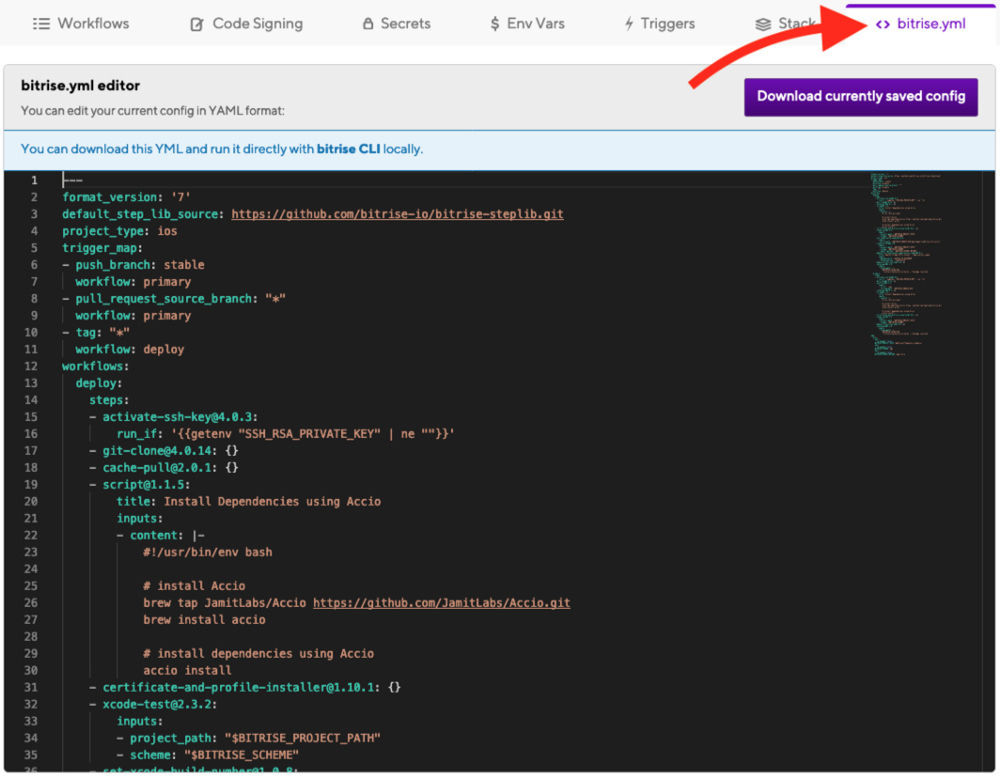The height and width of the screenshot is (777, 1000).
Task: Open the bitrise CLI link
Action: click(348, 149)
